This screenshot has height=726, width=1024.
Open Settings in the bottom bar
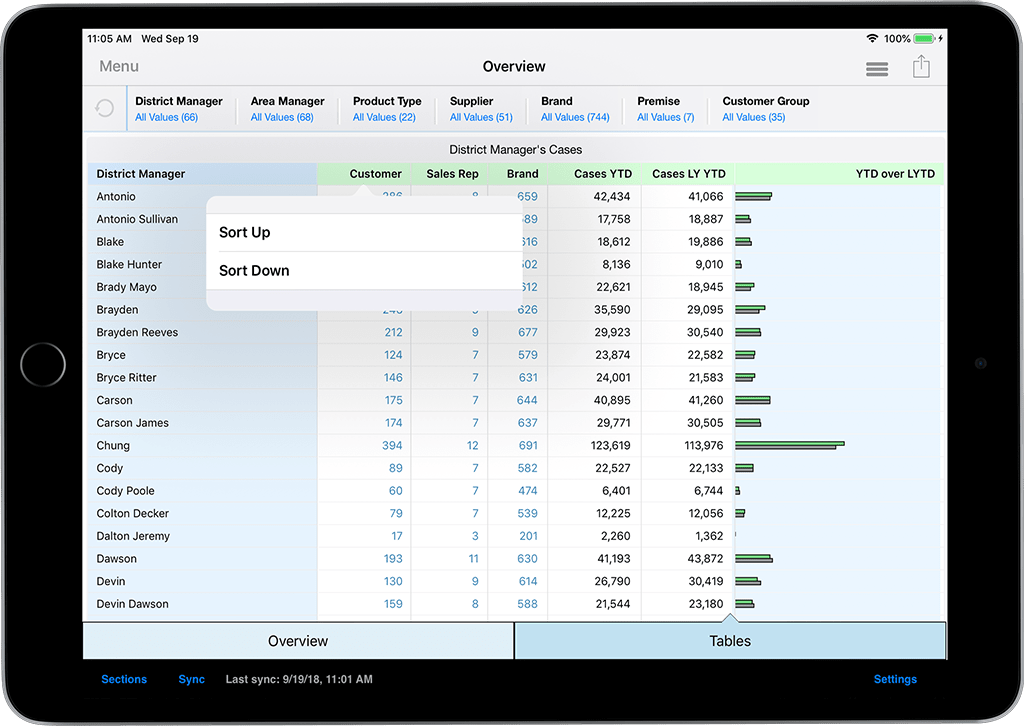pos(895,679)
